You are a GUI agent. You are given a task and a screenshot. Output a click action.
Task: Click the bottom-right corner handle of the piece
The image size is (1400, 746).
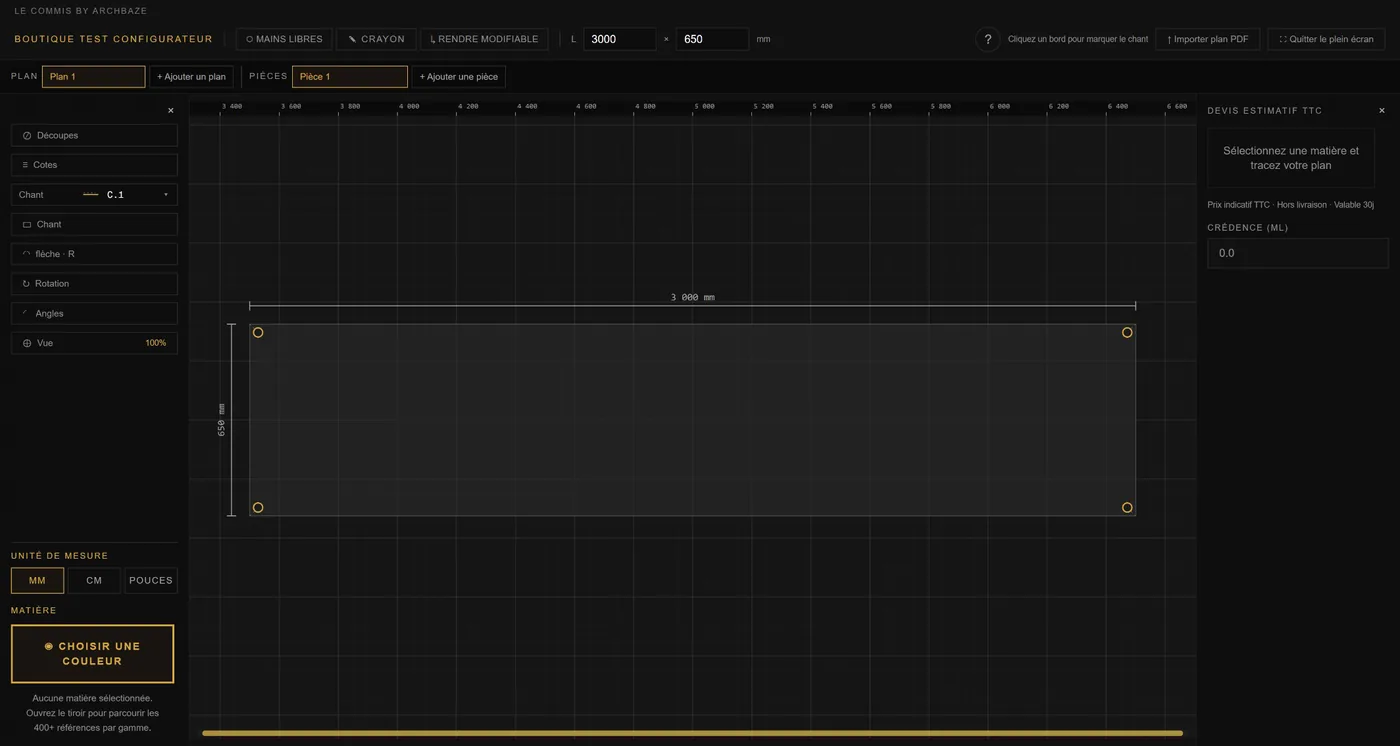pyautogui.click(x=1127, y=508)
